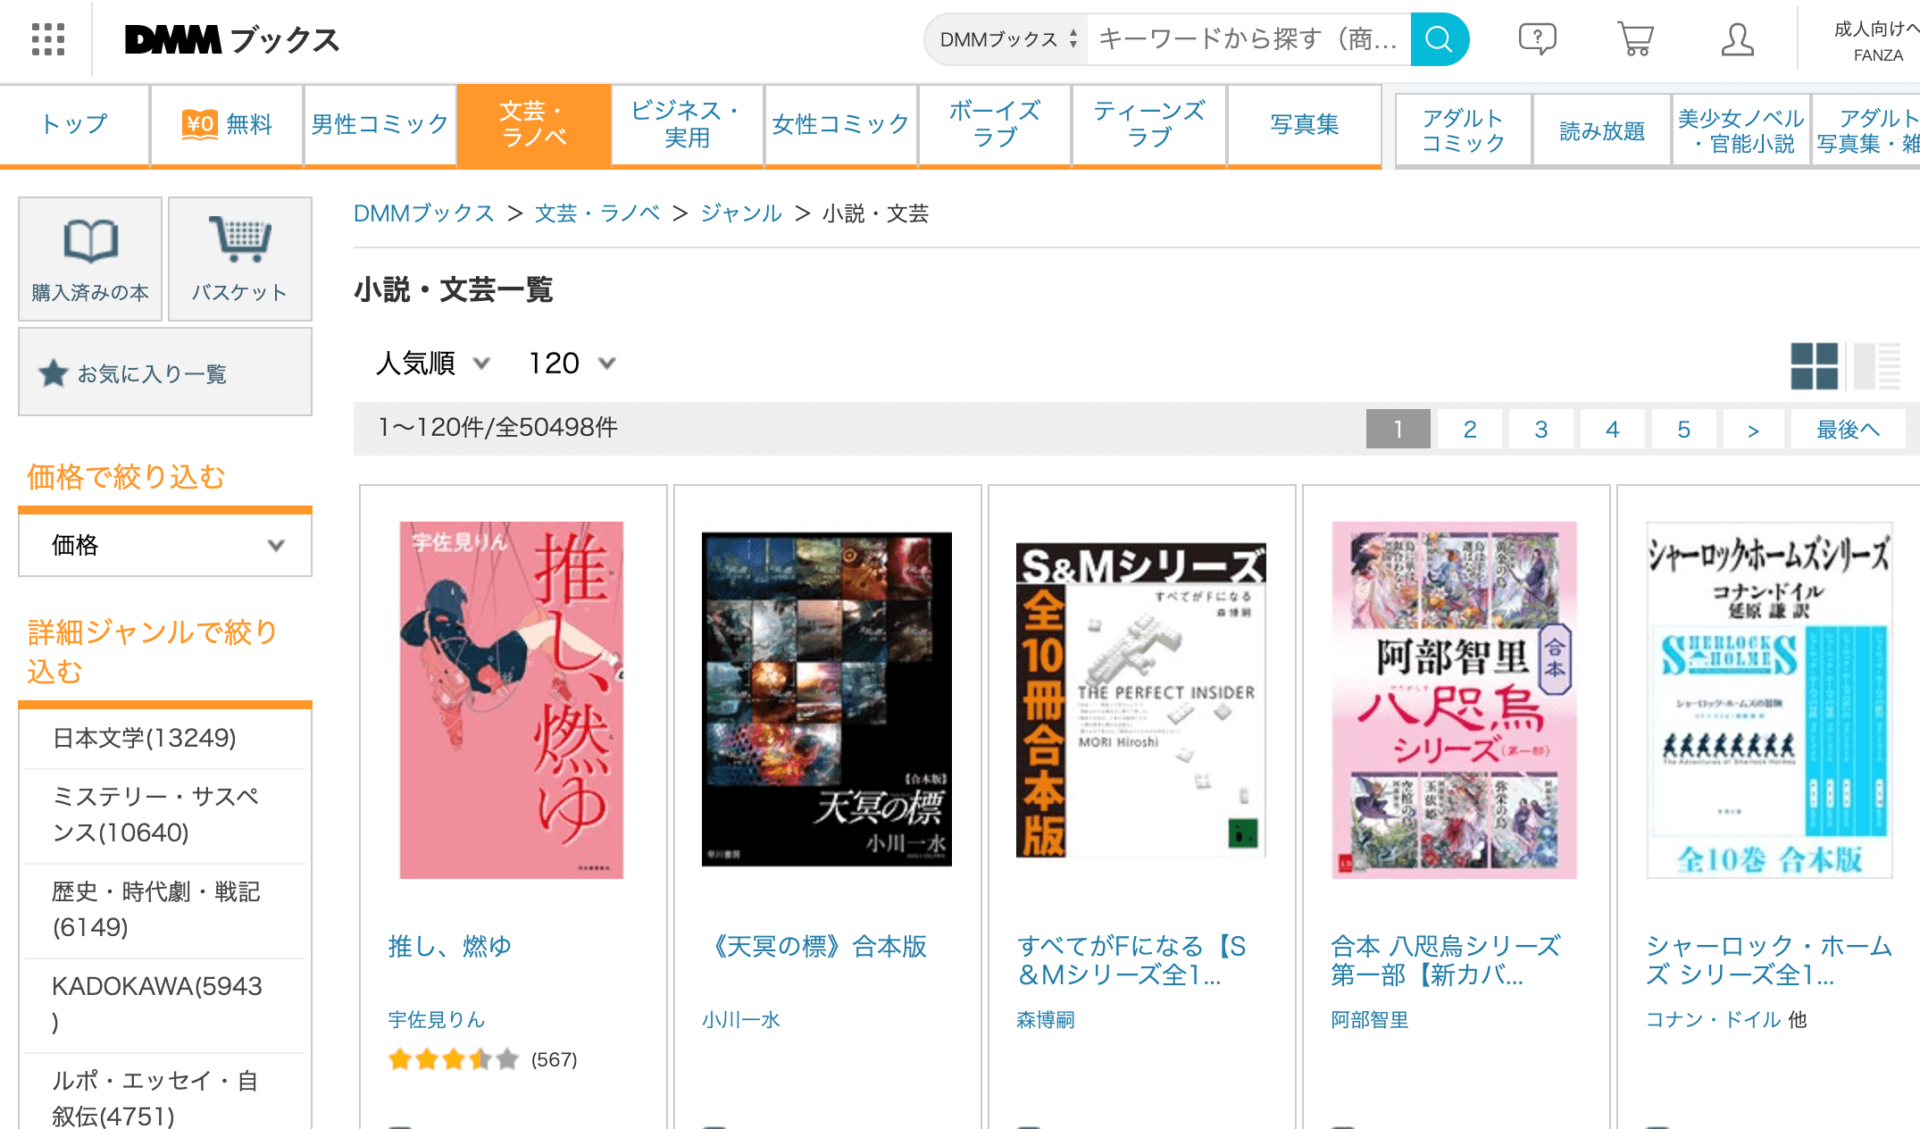The width and height of the screenshot is (1920, 1129).
Task: Open the シャーロック・ホームズ book cover
Action: 1769,700
